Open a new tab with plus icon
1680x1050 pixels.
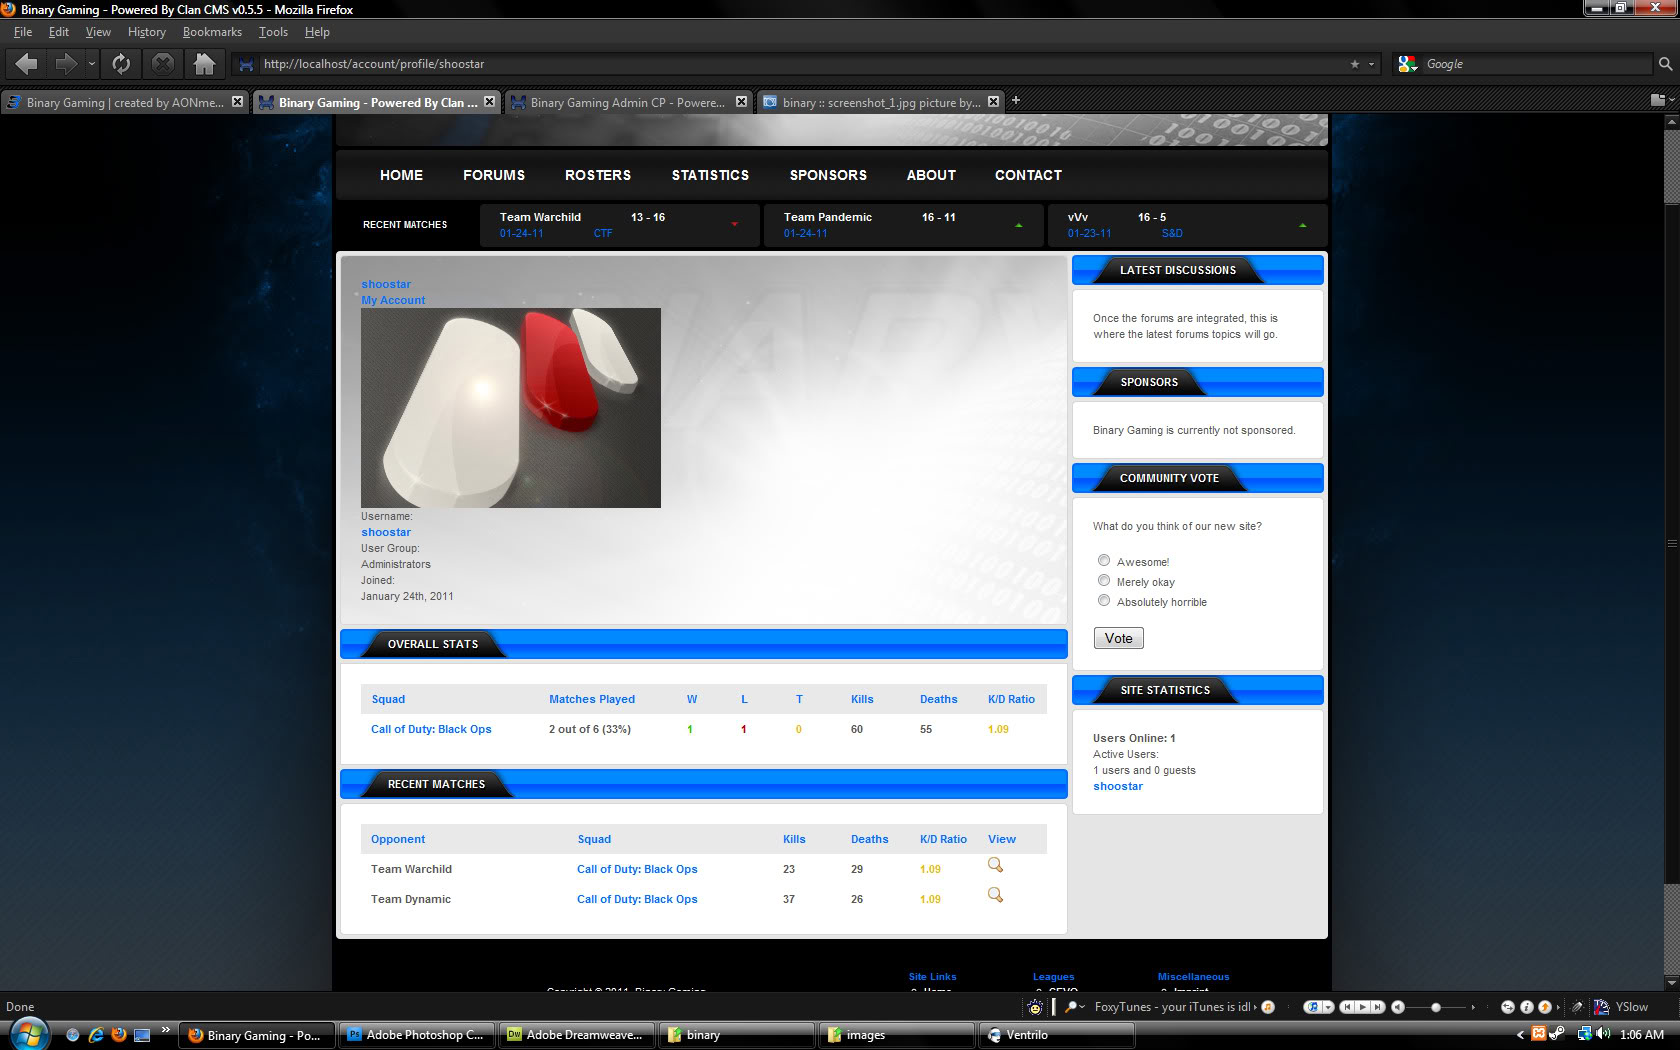[1016, 100]
